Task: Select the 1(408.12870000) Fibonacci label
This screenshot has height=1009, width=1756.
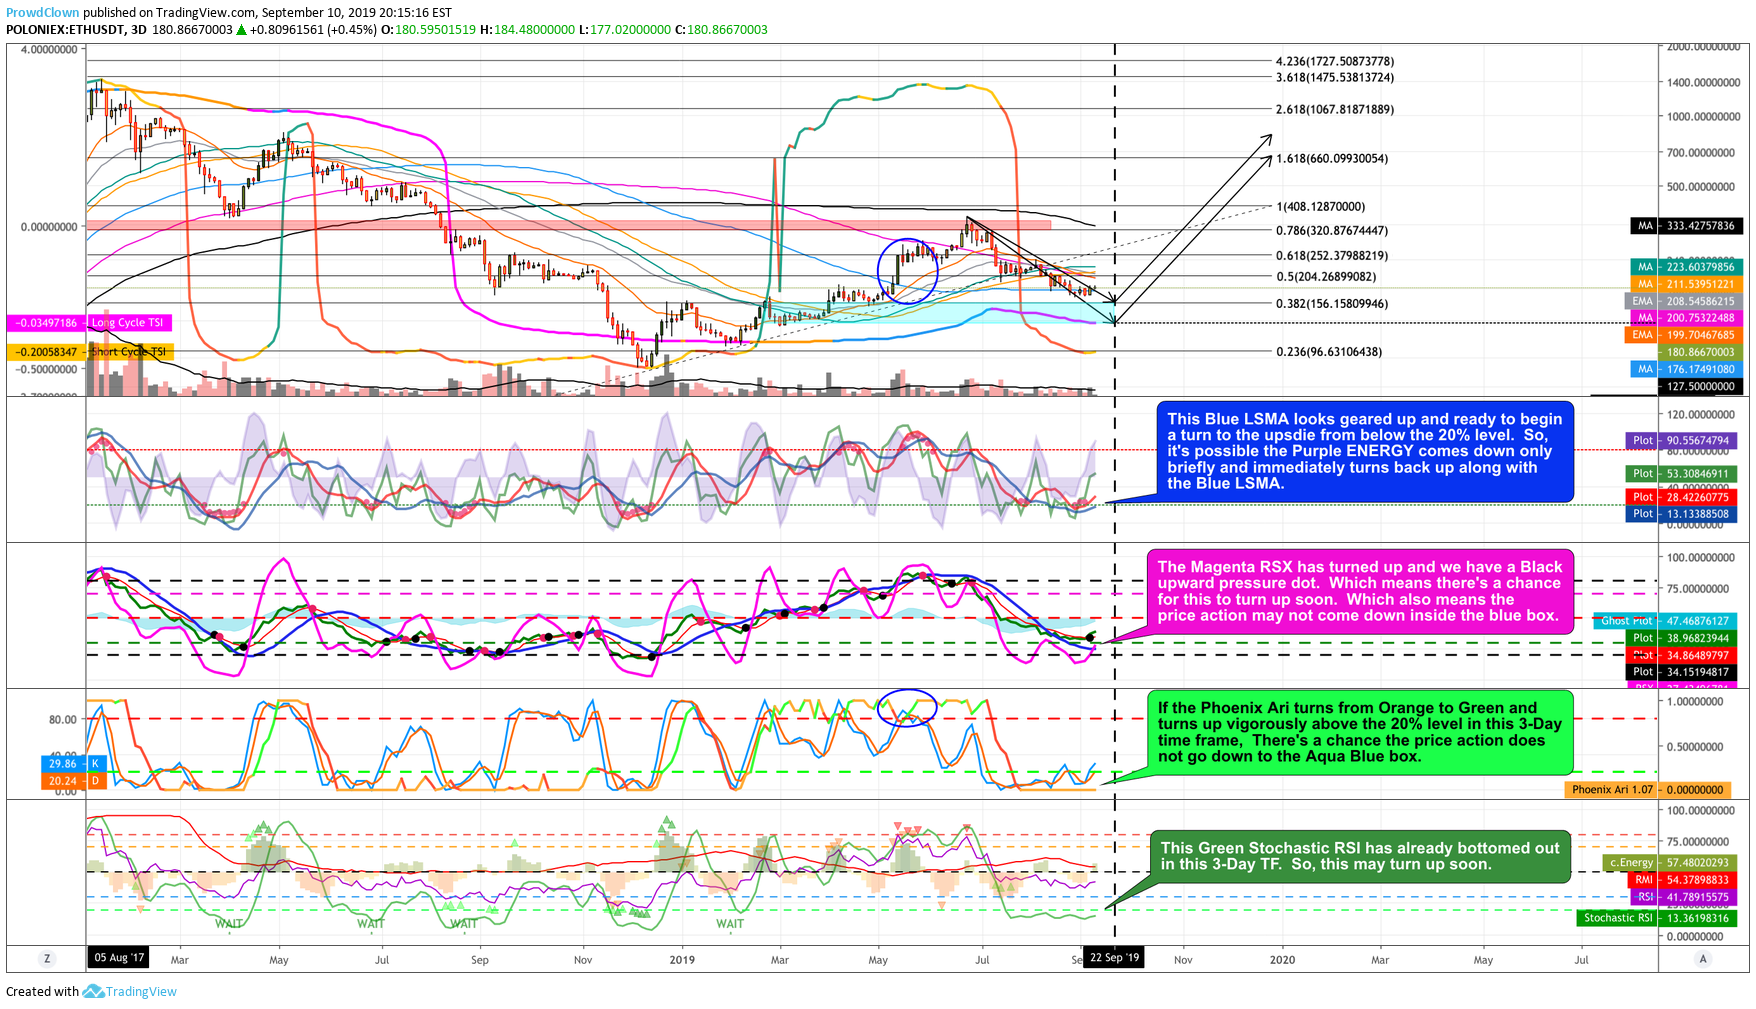Action: (x=1320, y=207)
